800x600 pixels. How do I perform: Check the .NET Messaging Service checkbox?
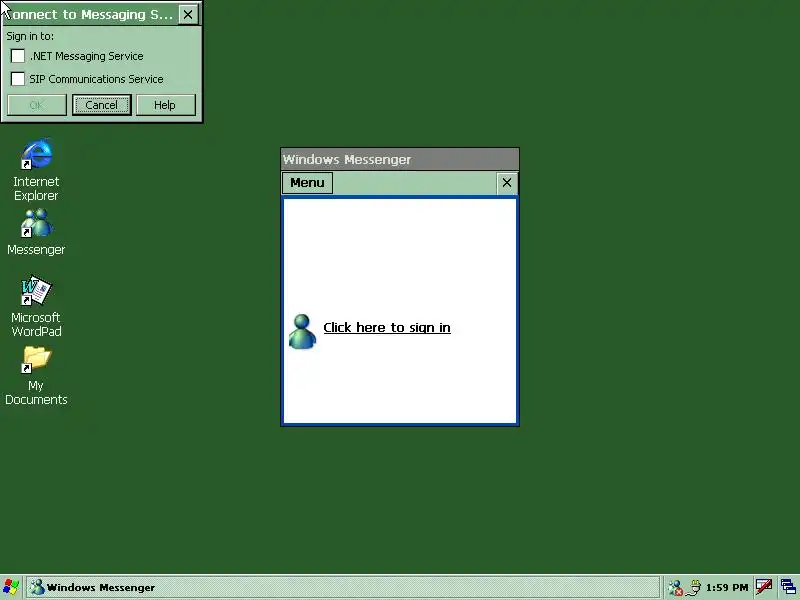(x=18, y=56)
